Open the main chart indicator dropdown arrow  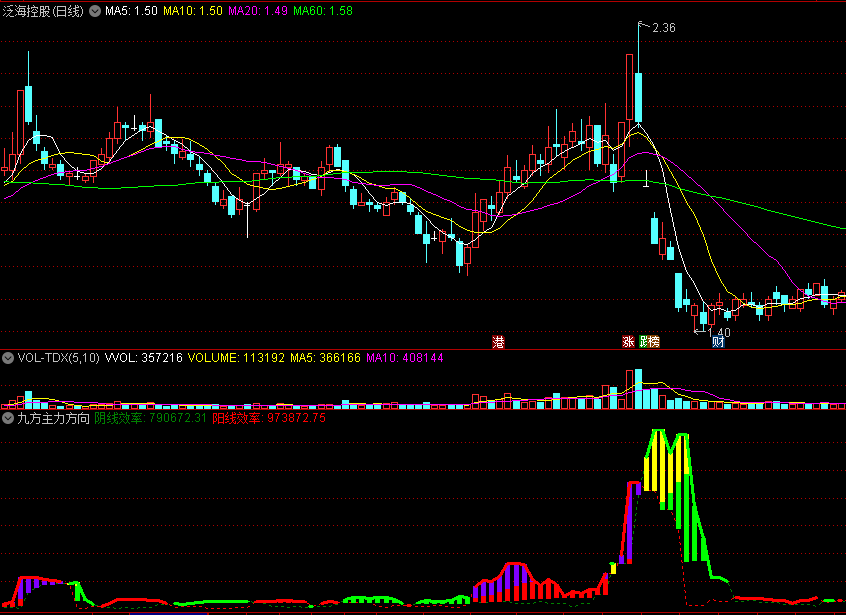pos(95,11)
